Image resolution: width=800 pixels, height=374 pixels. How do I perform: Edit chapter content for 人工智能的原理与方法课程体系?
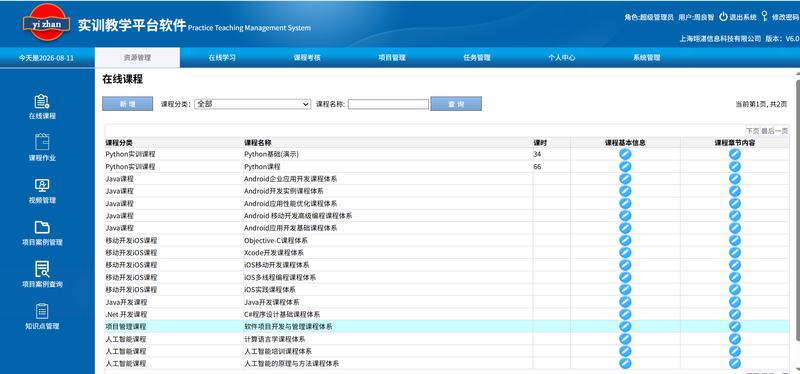tap(735, 363)
